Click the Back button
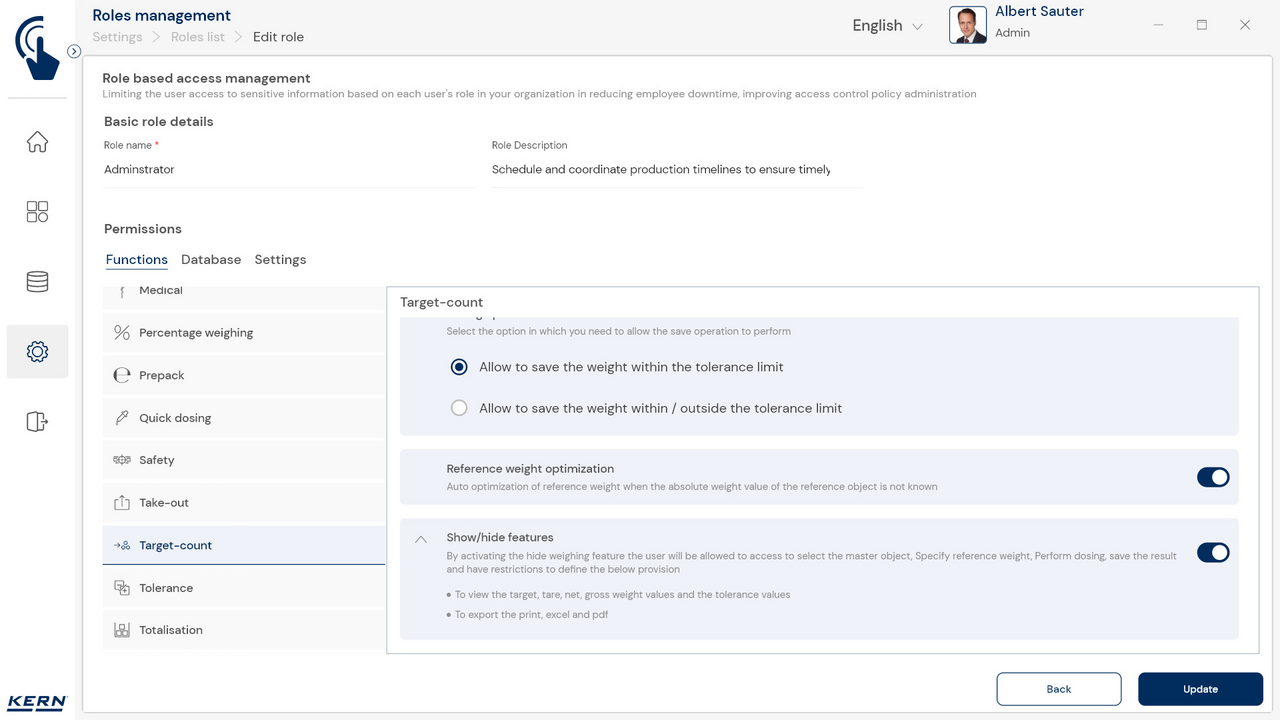The image size is (1280, 720). coord(1058,689)
